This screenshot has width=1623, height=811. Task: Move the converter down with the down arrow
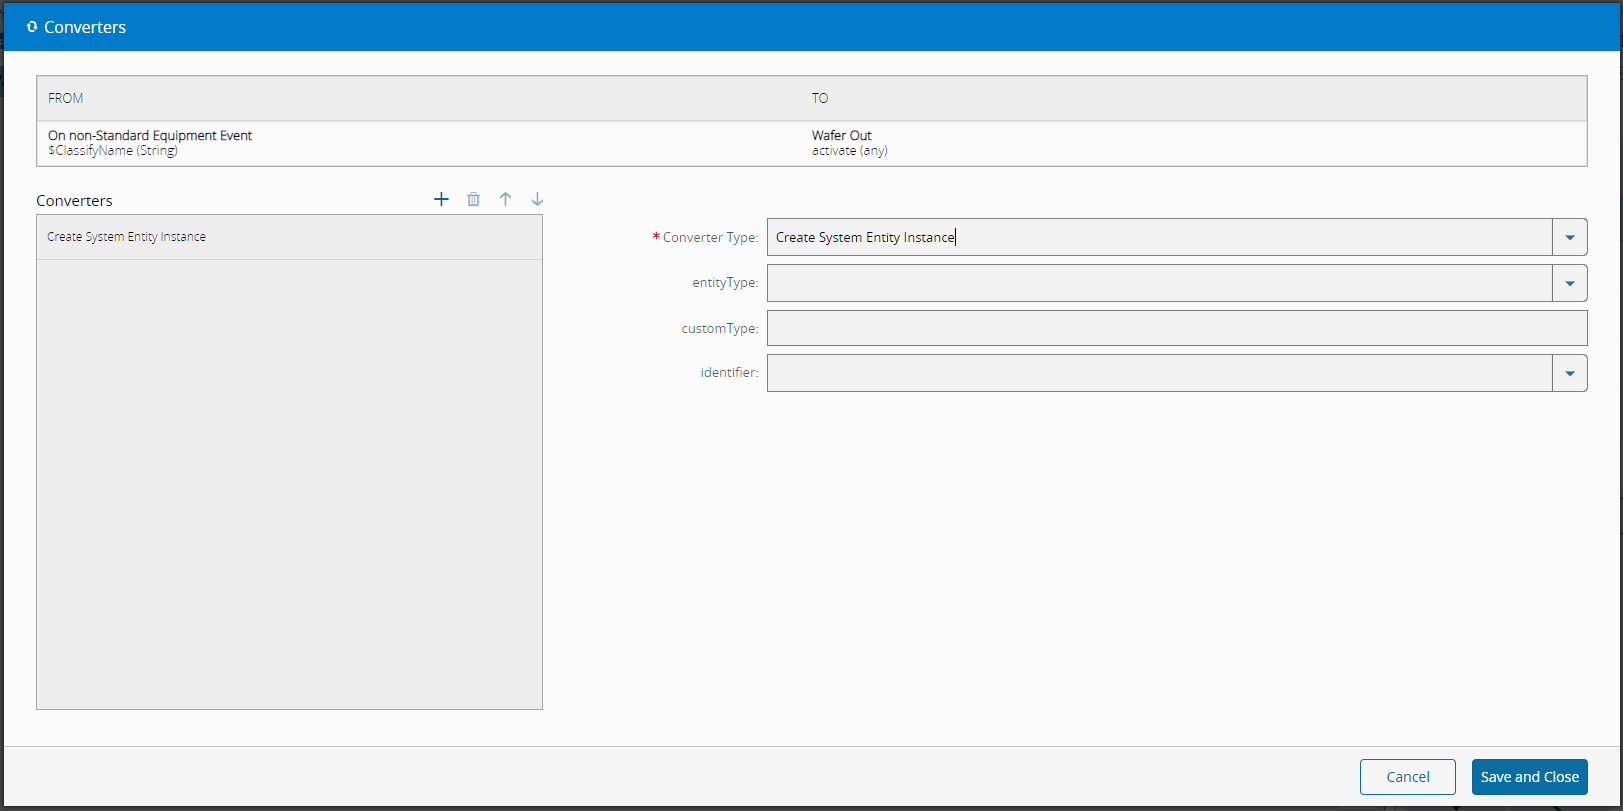coord(537,199)
